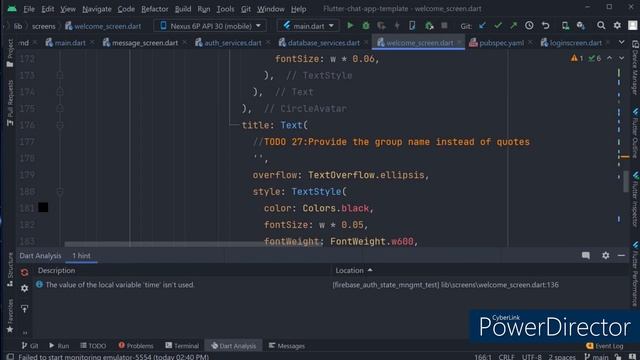This screenshot has width=640, height=360.
Task: Open the Project tool window on left sidebar
Action: [10, 53]
